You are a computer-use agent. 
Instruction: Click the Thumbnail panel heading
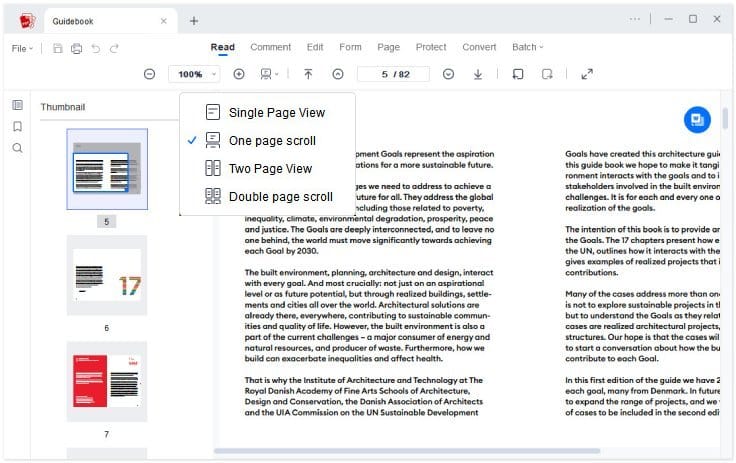(x=63, y=107)
